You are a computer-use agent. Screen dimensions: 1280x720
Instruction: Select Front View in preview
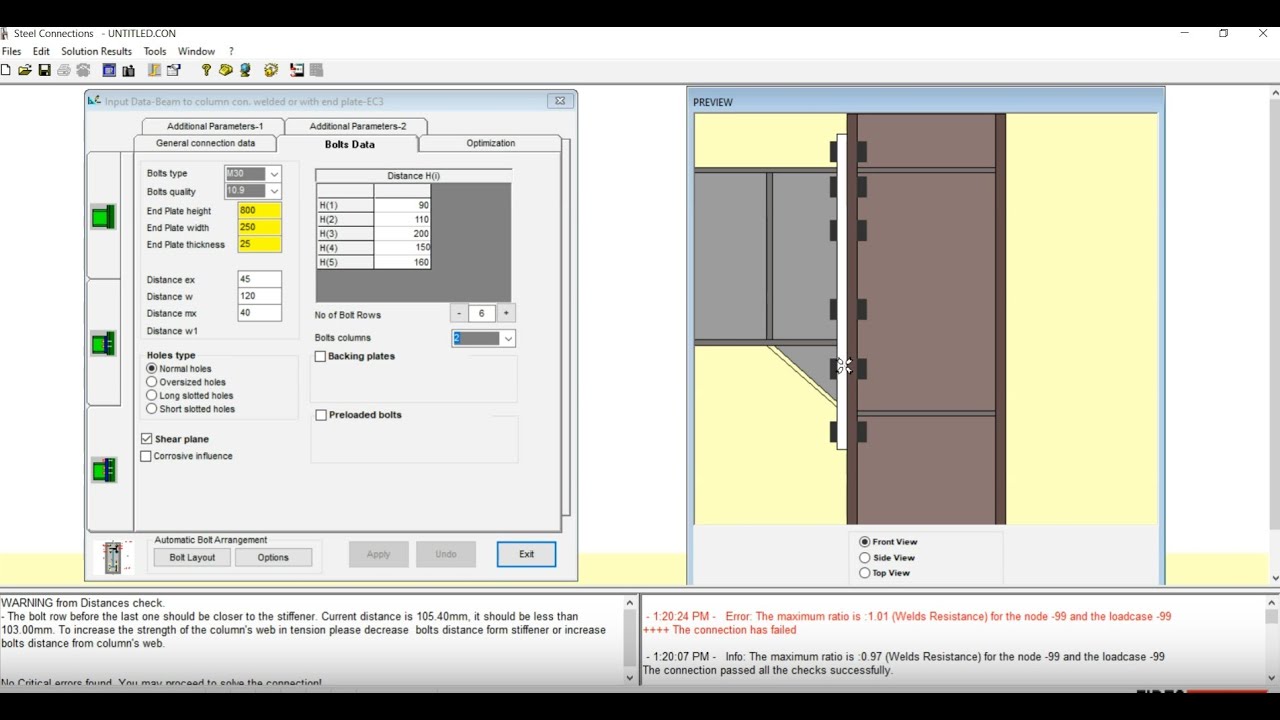pos(865,542)
